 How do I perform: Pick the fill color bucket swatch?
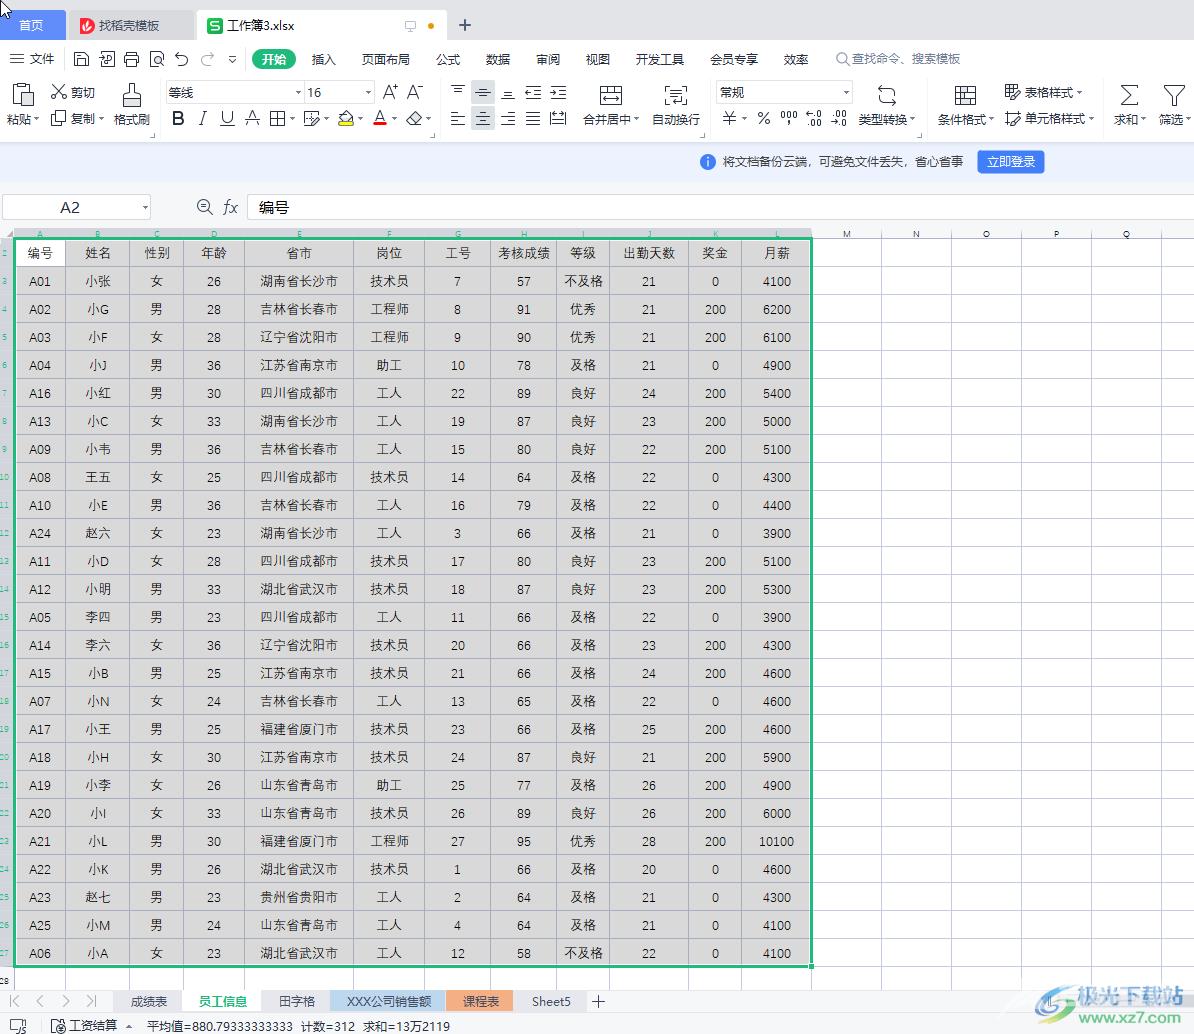(346, 118)
